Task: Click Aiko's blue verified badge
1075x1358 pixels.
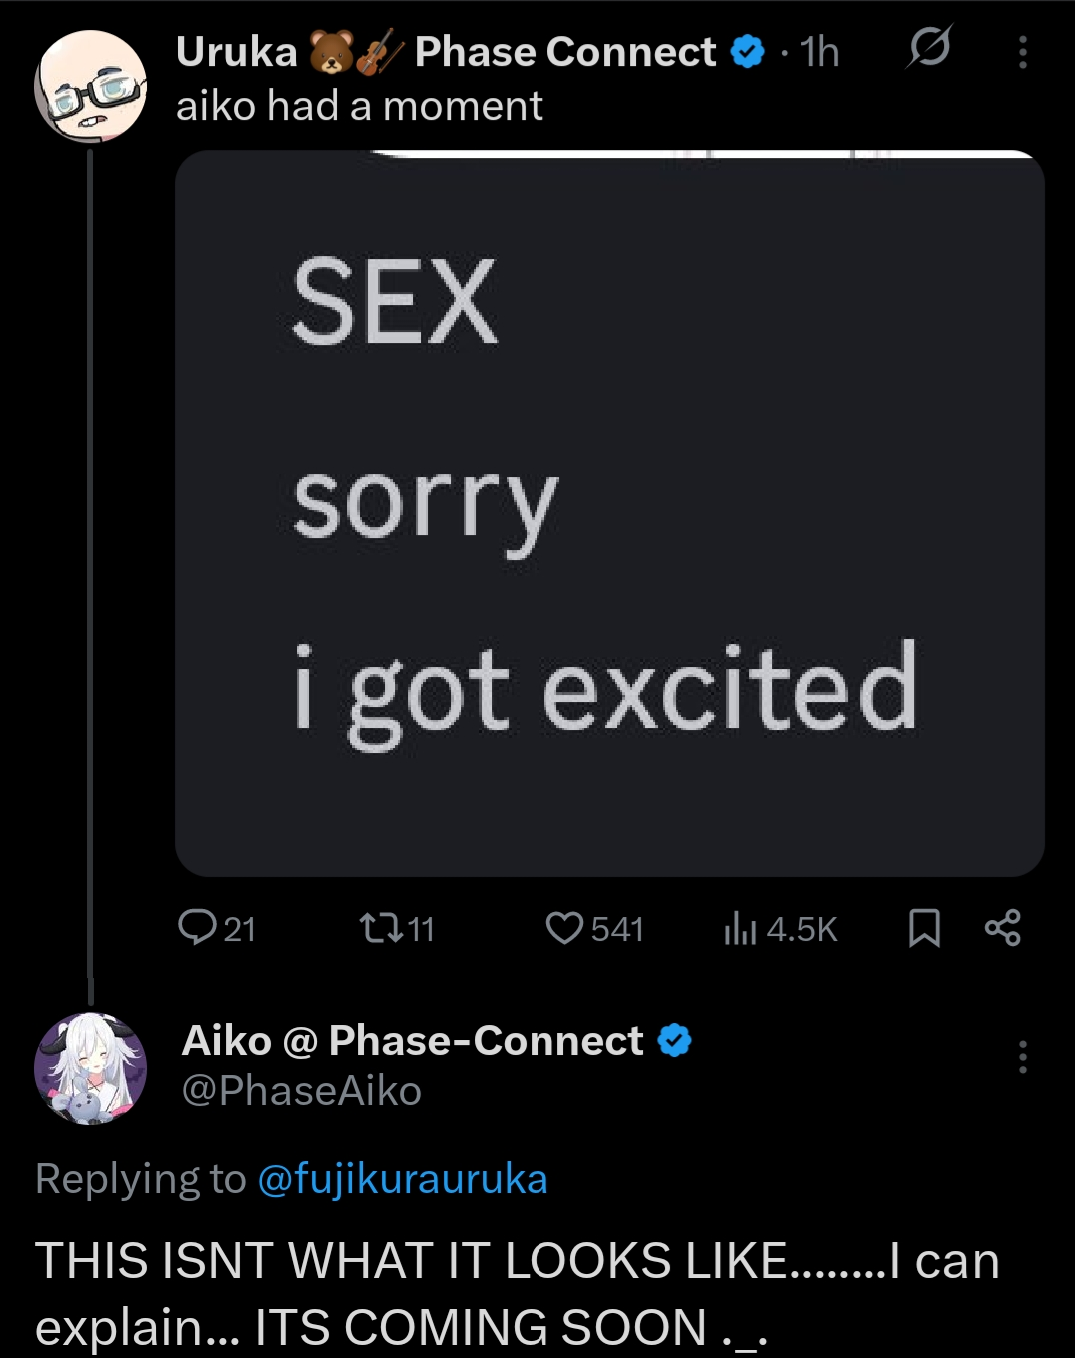Action: point(675,1041)
